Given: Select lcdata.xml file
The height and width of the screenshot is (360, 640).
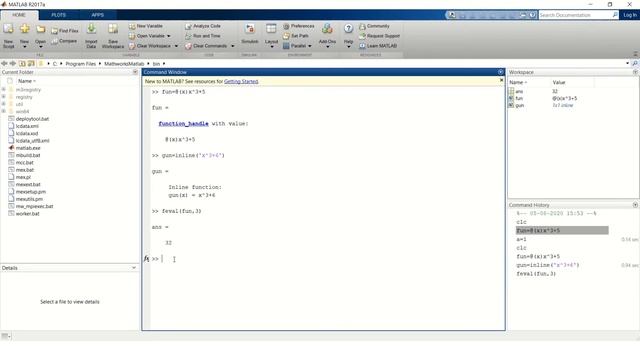Looking at the screenshot, I should click(27, 127).
